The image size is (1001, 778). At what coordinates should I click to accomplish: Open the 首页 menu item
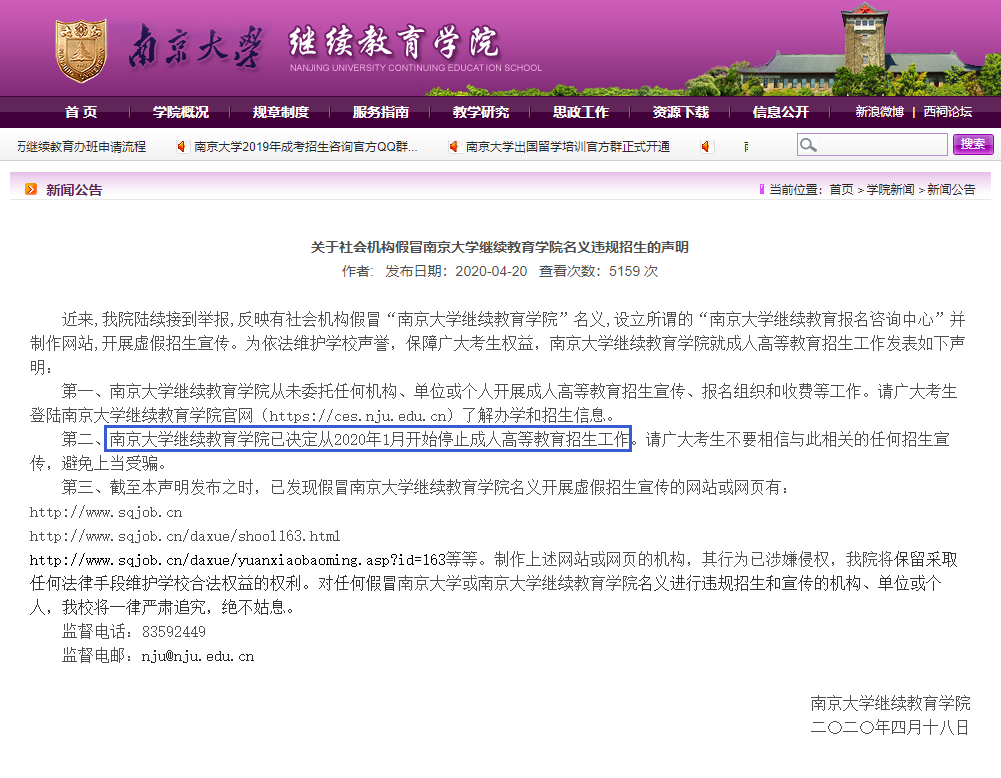click(x=81, y=112)
